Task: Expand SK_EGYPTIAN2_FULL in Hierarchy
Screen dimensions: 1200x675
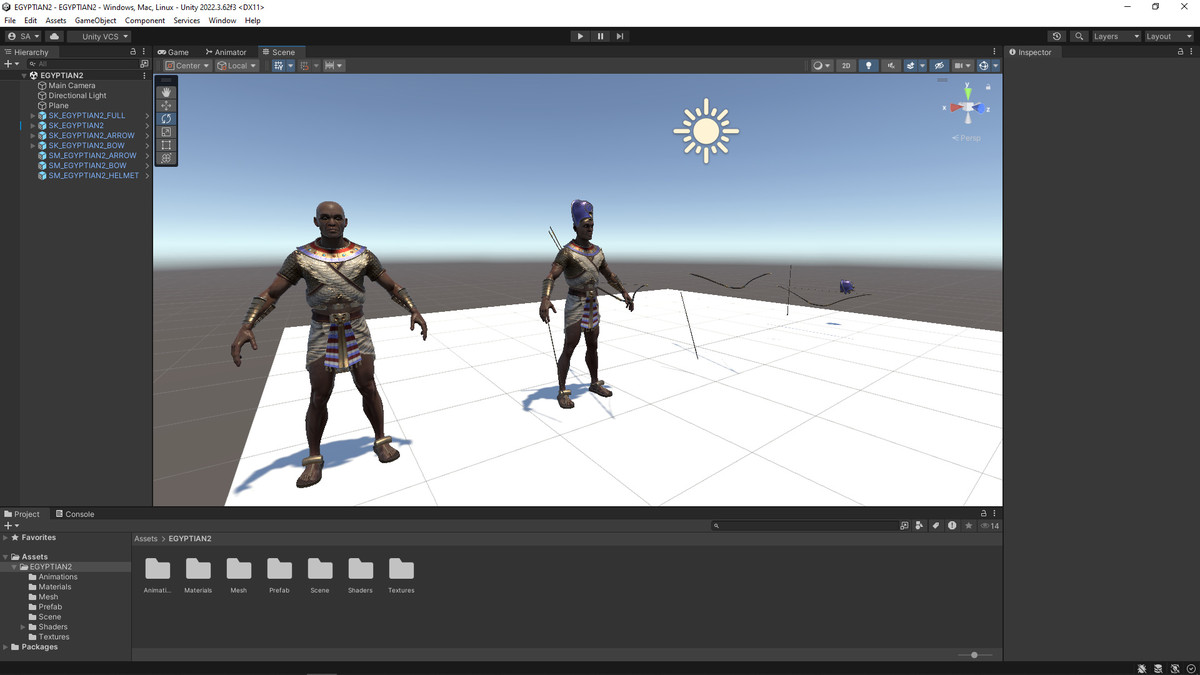Action: [32, 116]
